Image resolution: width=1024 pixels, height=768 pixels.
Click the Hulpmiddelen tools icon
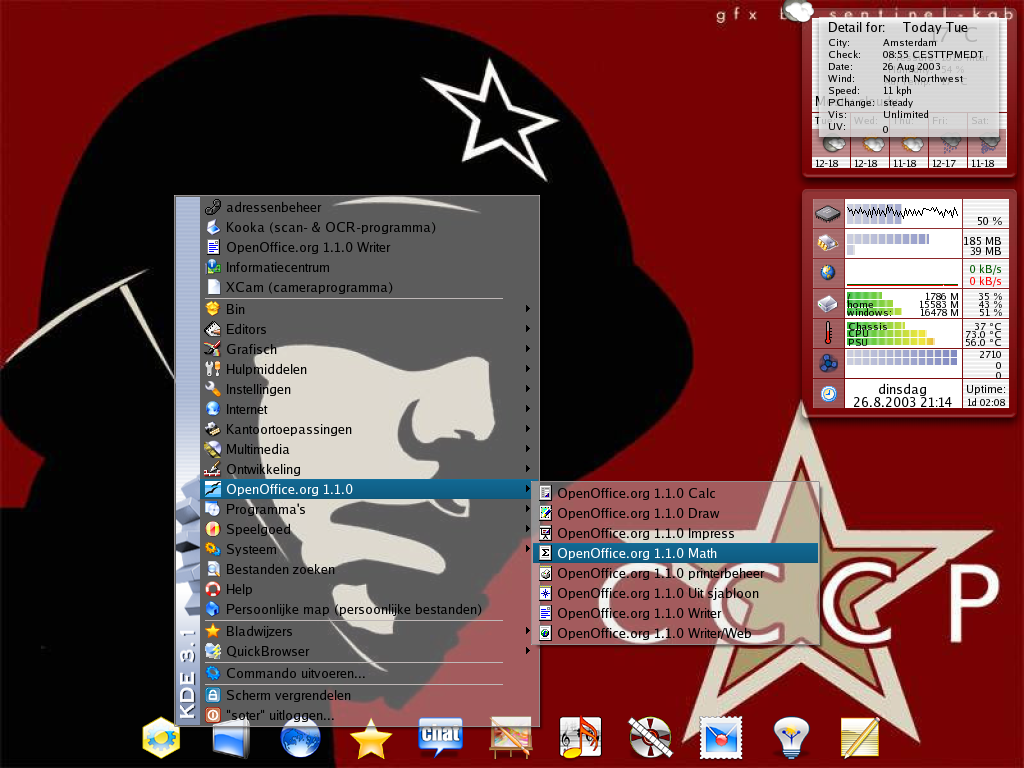[212, 369]
